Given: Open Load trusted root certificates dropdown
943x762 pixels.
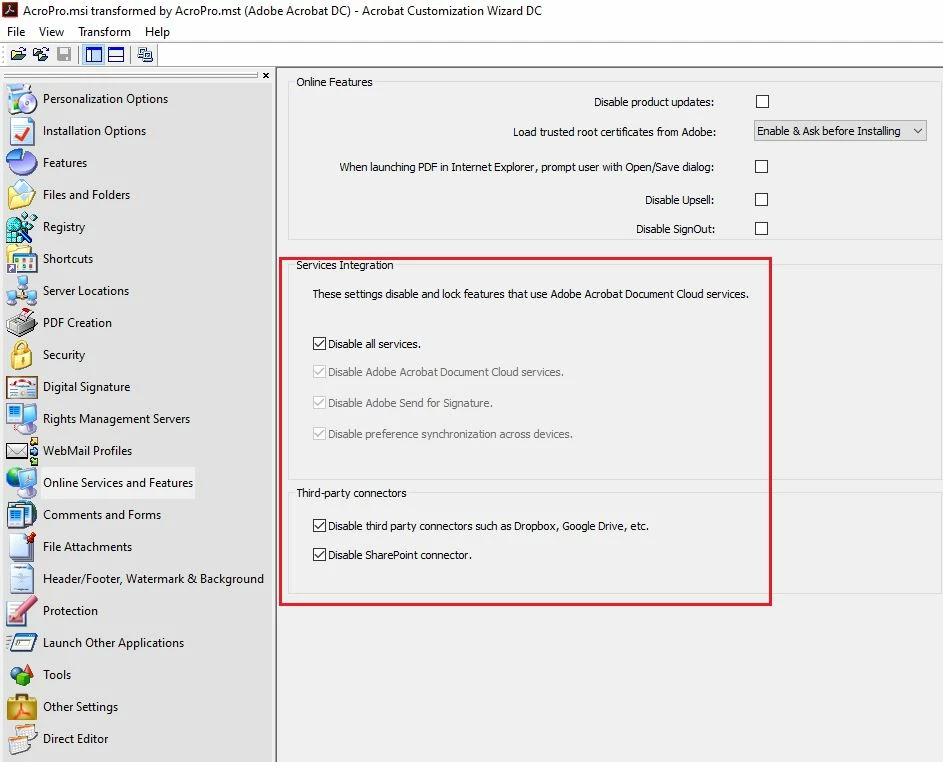Looking at the screenshot, I should pos(840,131).
